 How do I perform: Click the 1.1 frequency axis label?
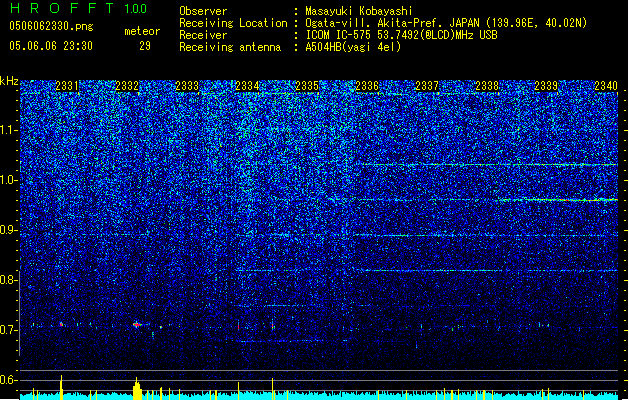tap(8, 130)
